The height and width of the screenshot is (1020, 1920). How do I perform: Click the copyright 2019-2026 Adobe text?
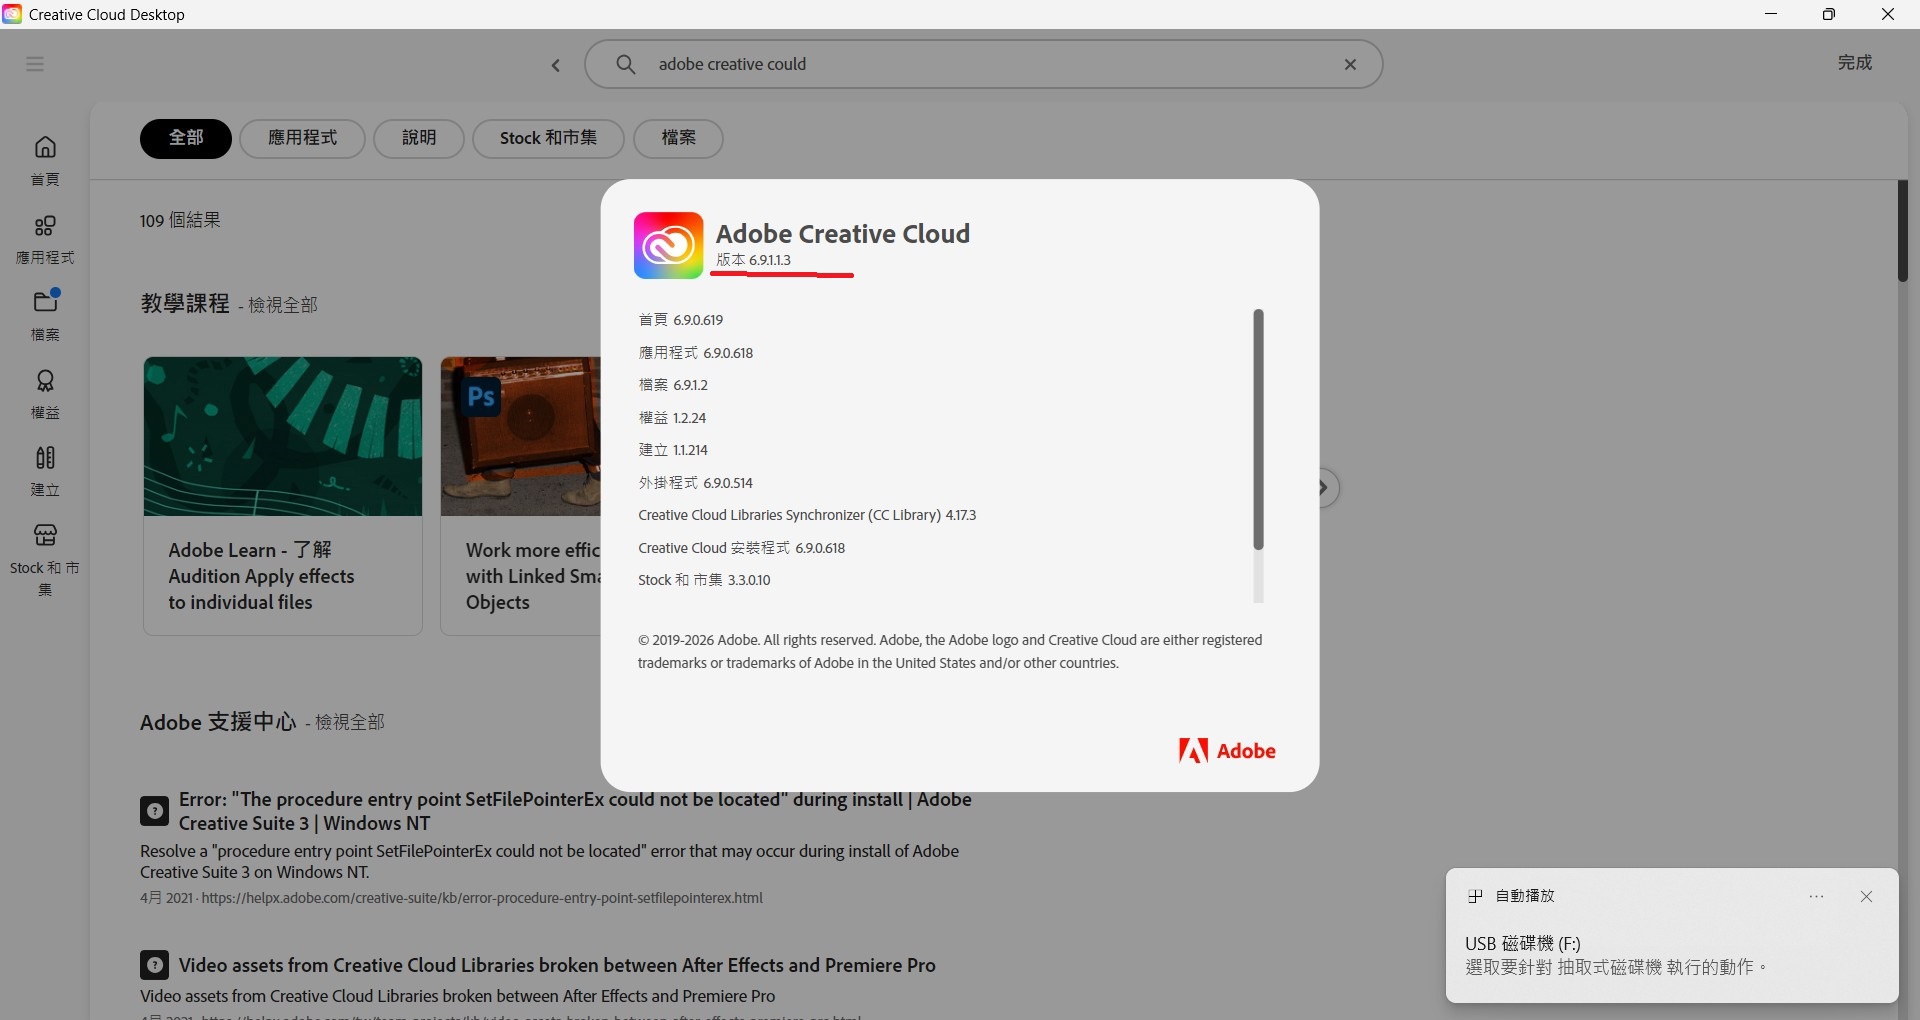pyautogui.click(x=950, y=651)
